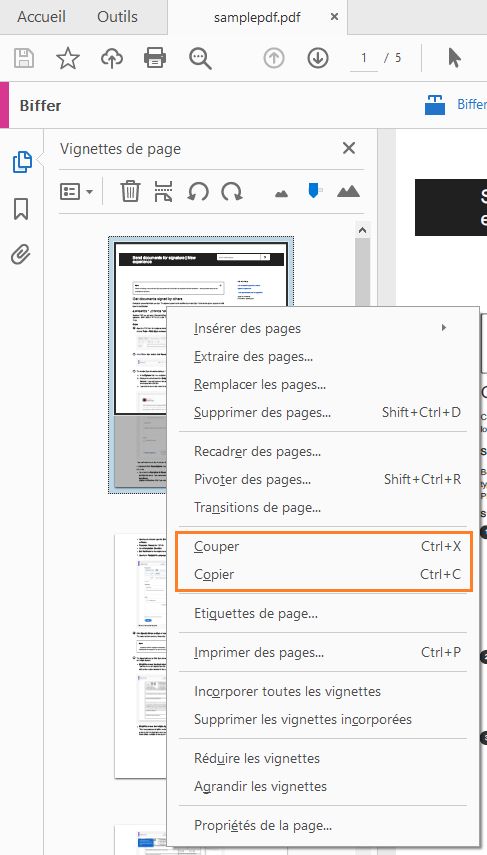Expand the Insérer des pages submenu

[321, 328]
